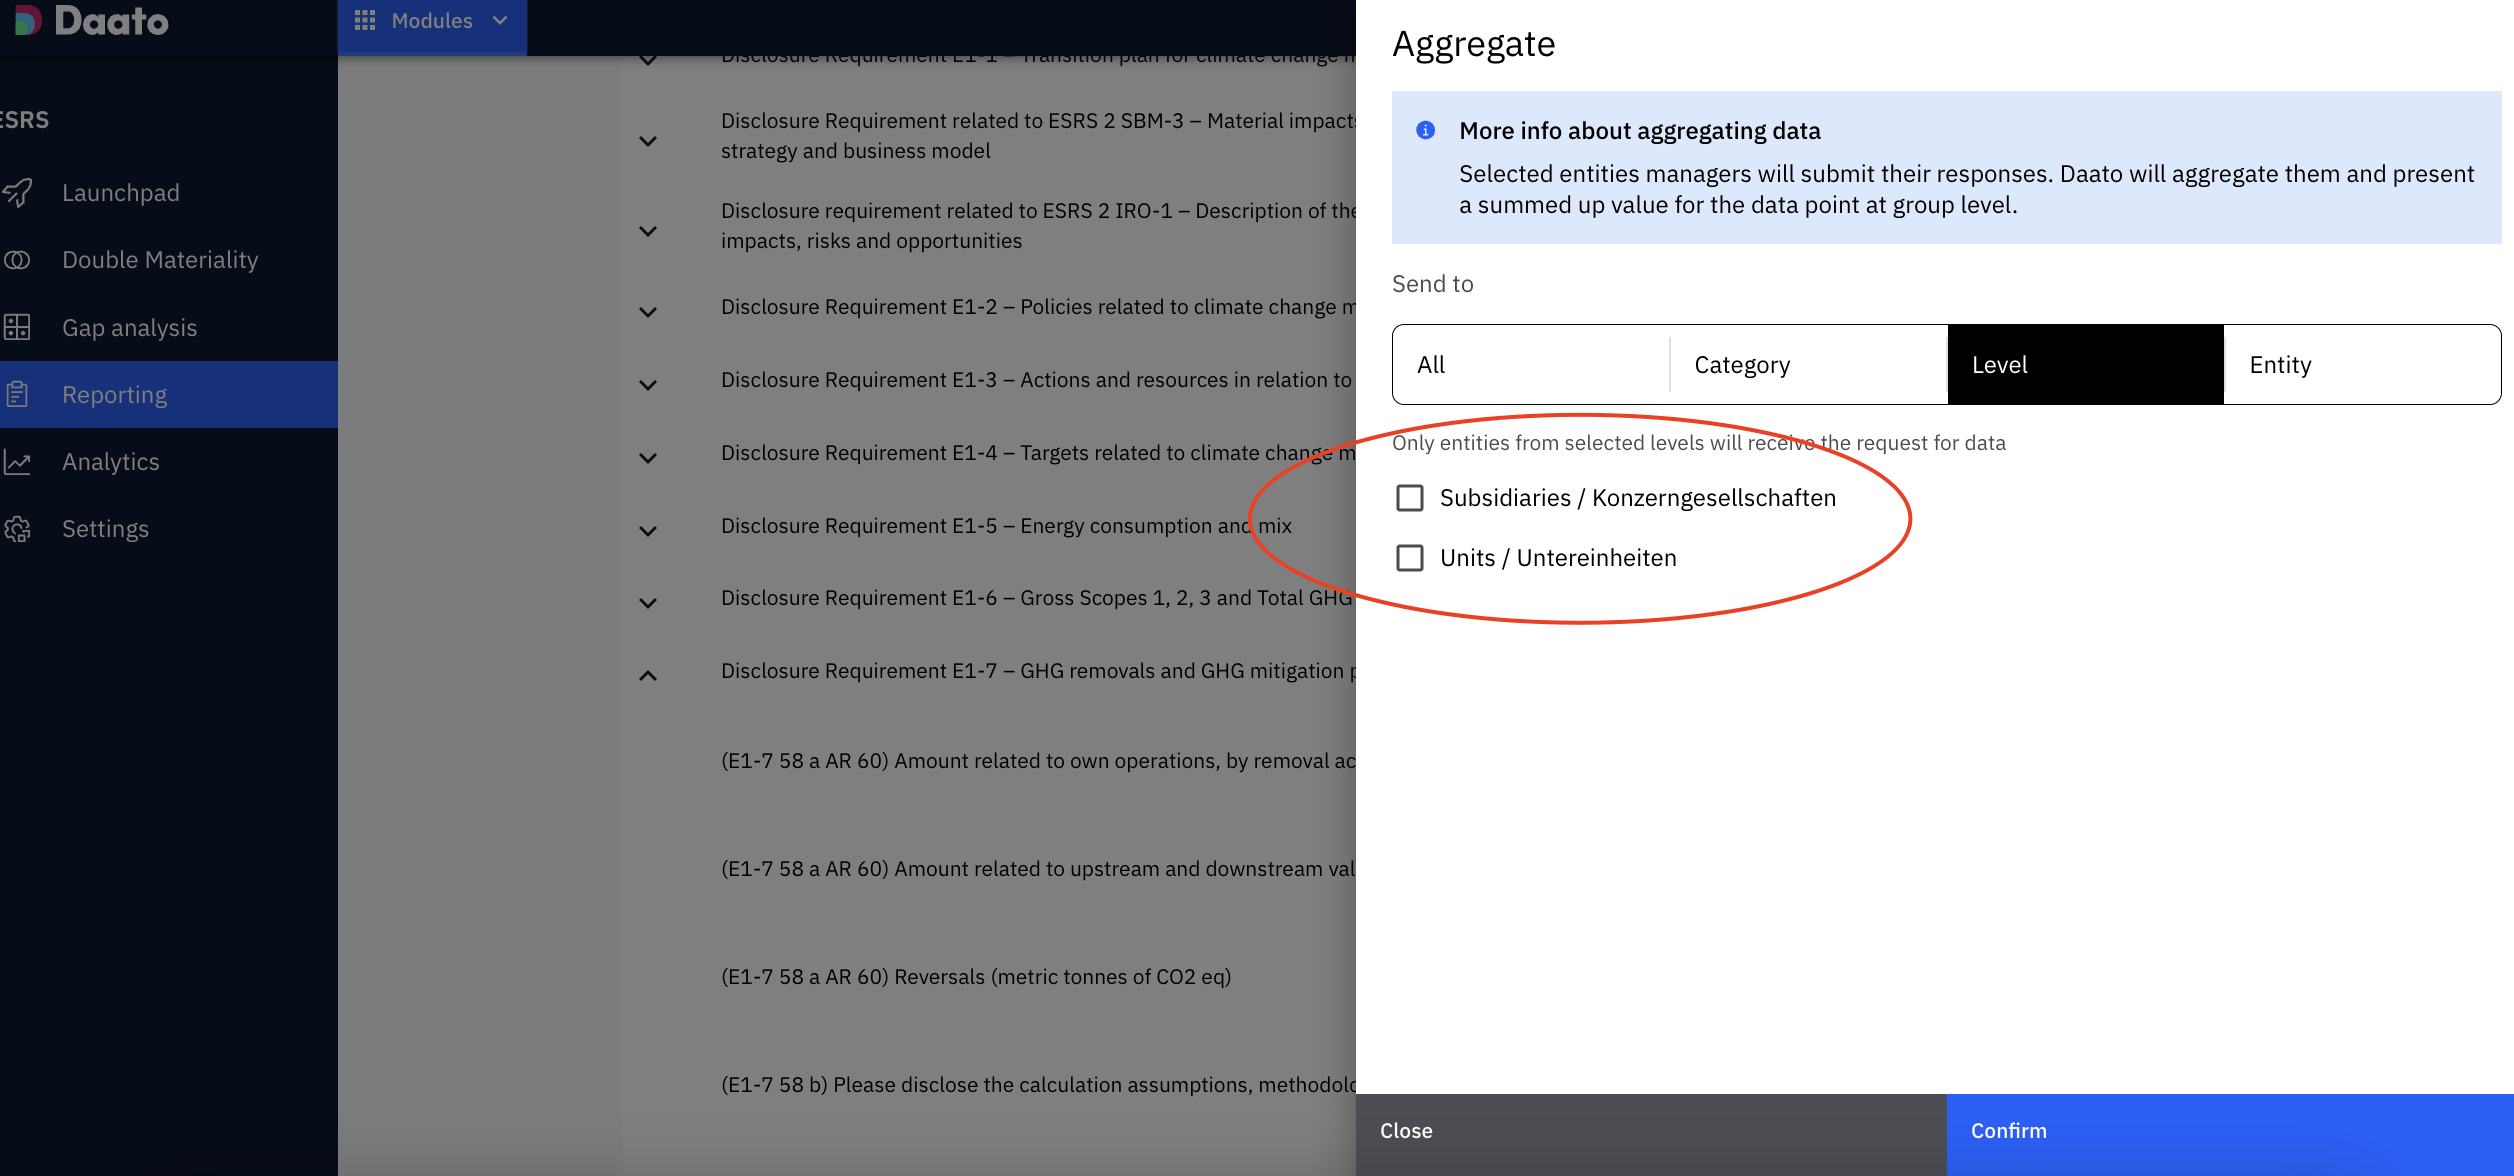Expand Disclosure Requirement E1-2 Policies chevron
Screen dimensions: 2514x1176
point(648,312)
